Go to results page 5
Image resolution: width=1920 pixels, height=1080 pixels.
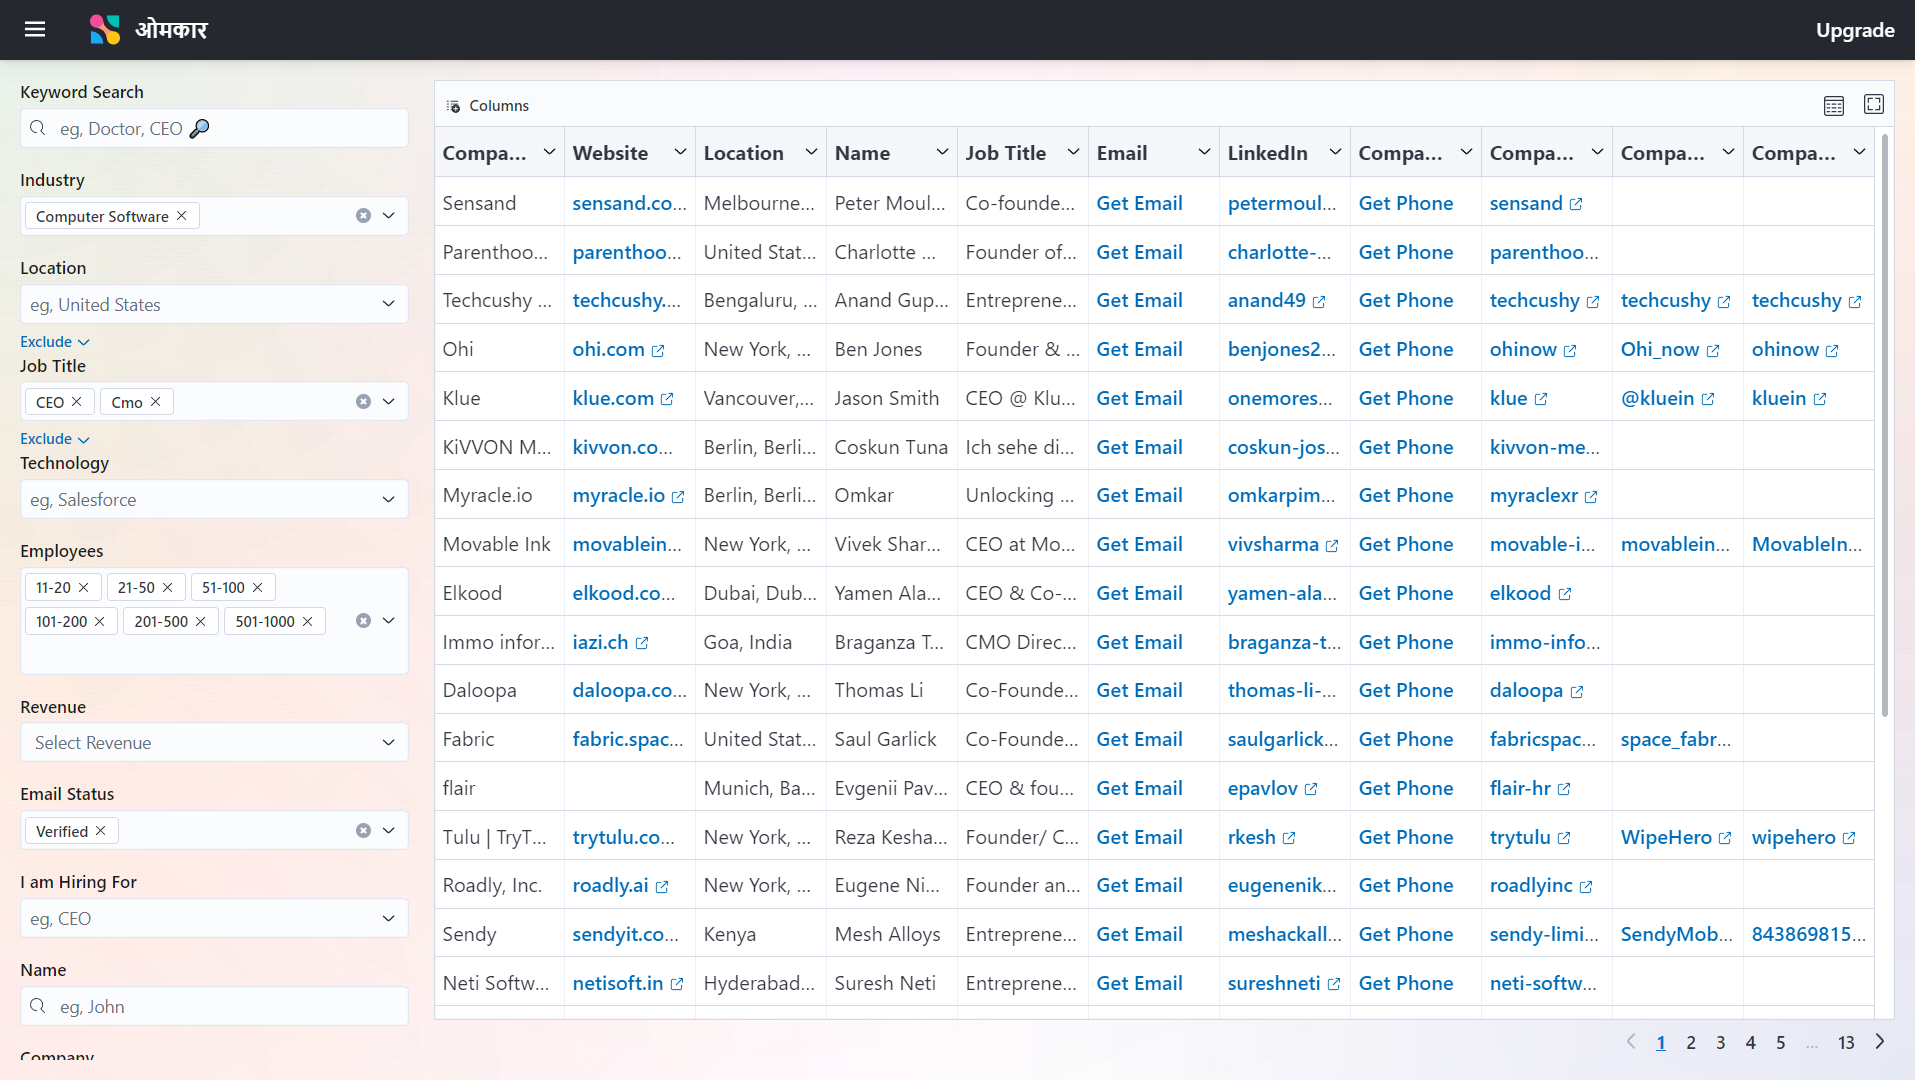1781,1042
